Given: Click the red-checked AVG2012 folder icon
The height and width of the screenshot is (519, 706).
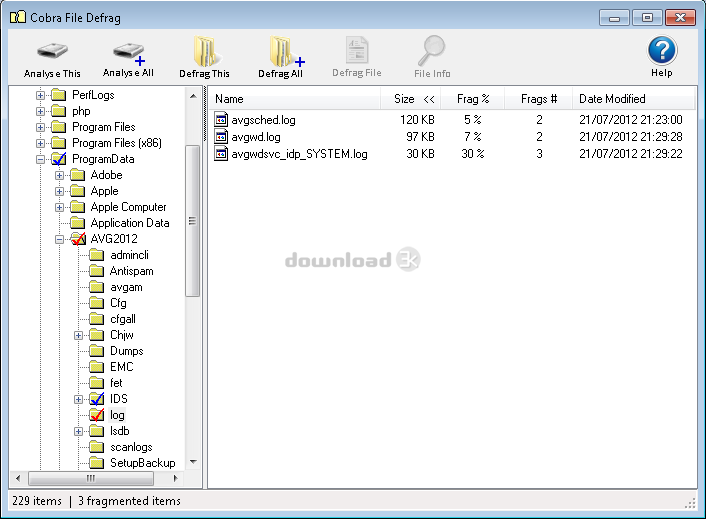Looking at the screenshot, I should click(x=78, y=239).
